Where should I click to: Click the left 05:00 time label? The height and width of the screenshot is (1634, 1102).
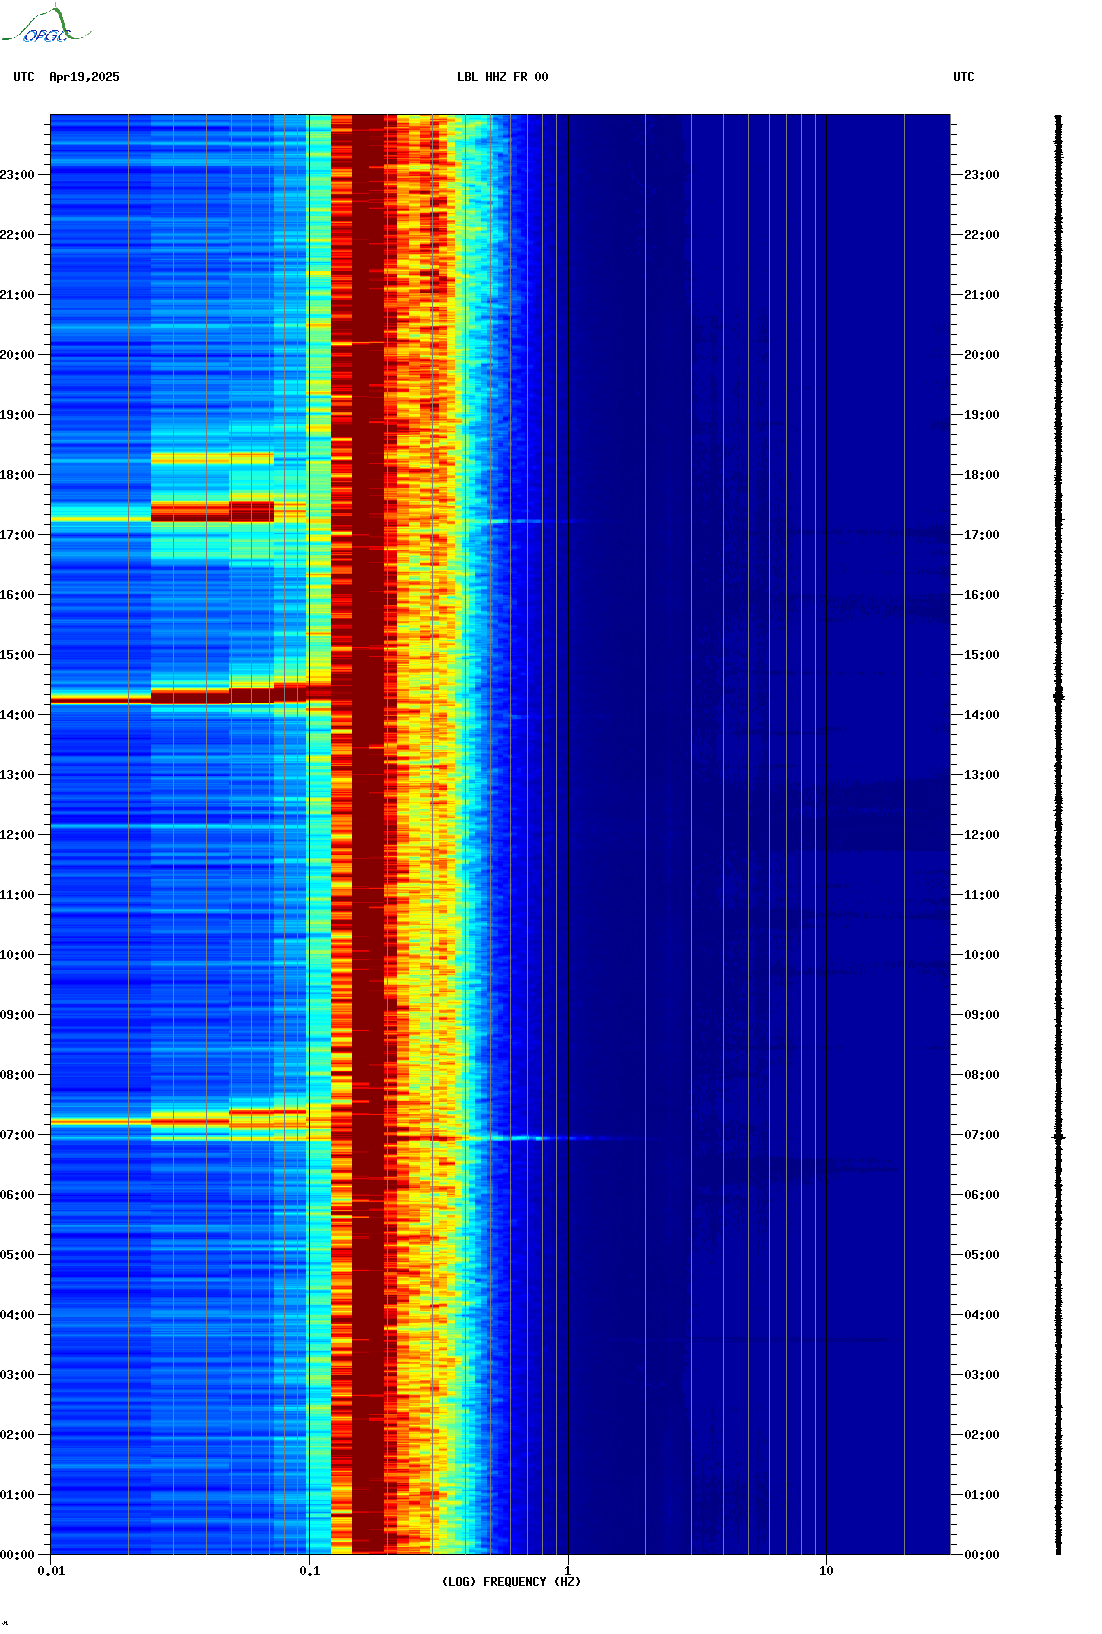click(17, 1255)
